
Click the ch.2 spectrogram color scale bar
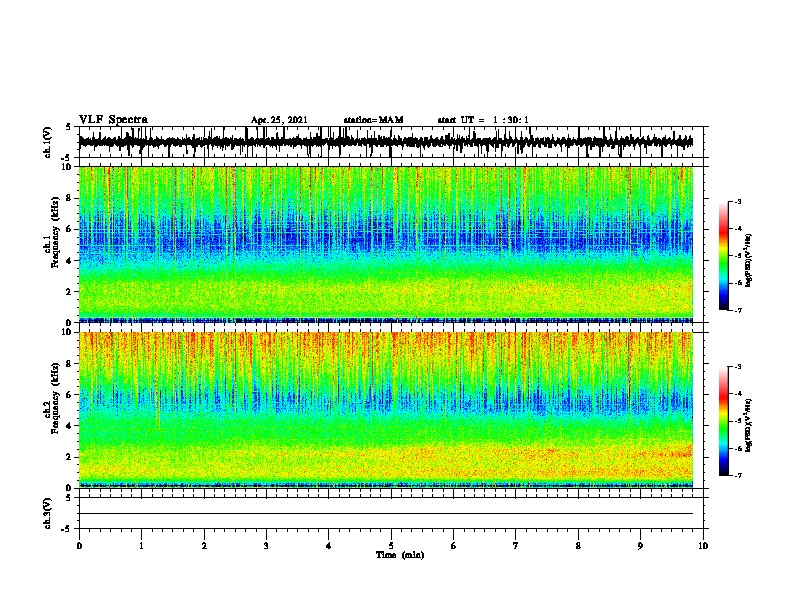click(723, 421)
